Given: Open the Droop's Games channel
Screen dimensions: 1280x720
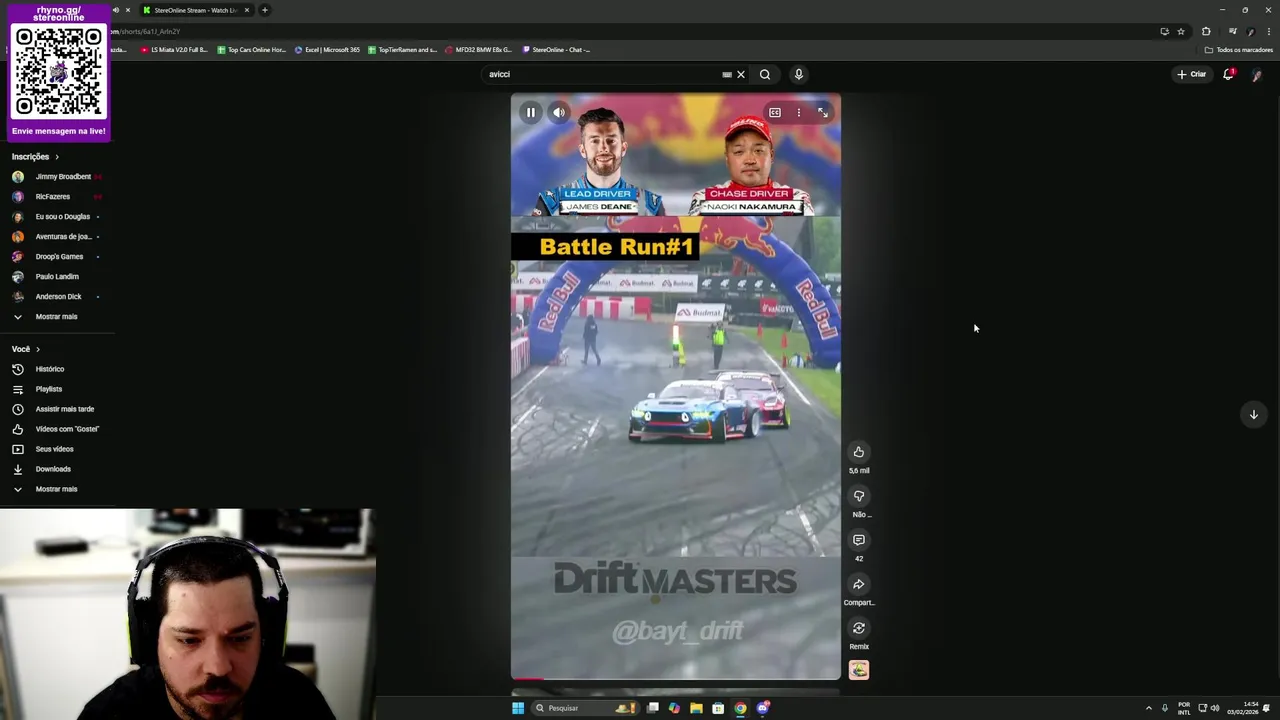Looking at the screenshot, I should (57, 257).
